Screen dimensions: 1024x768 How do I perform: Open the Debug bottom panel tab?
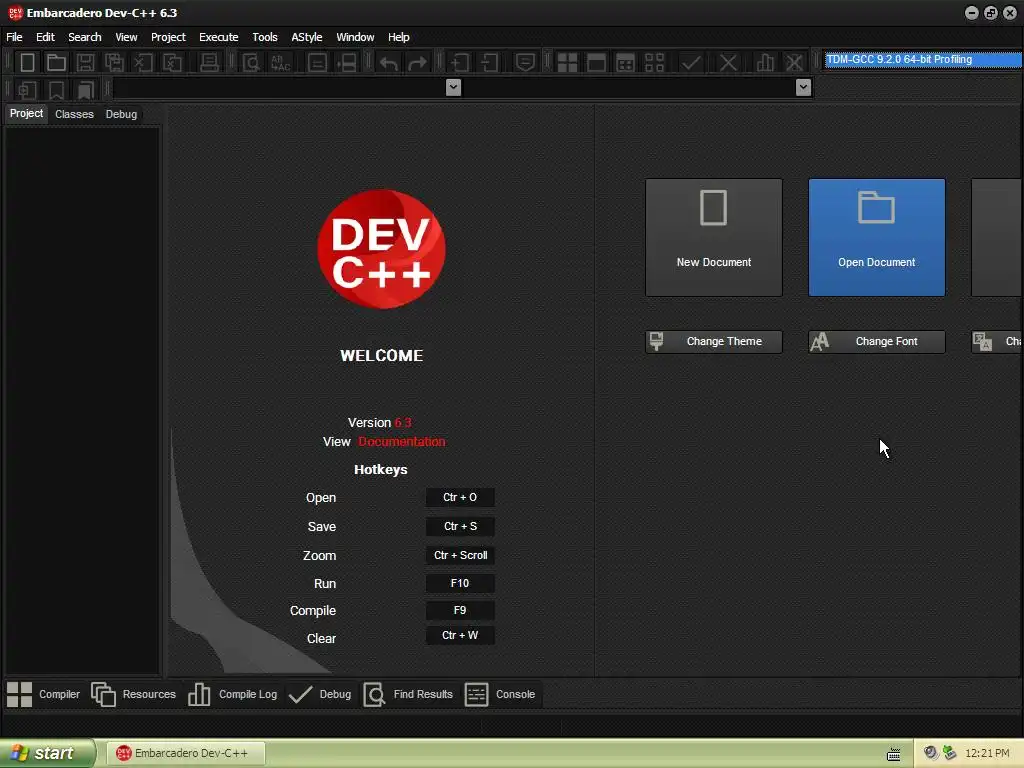(x=320, y=694)
